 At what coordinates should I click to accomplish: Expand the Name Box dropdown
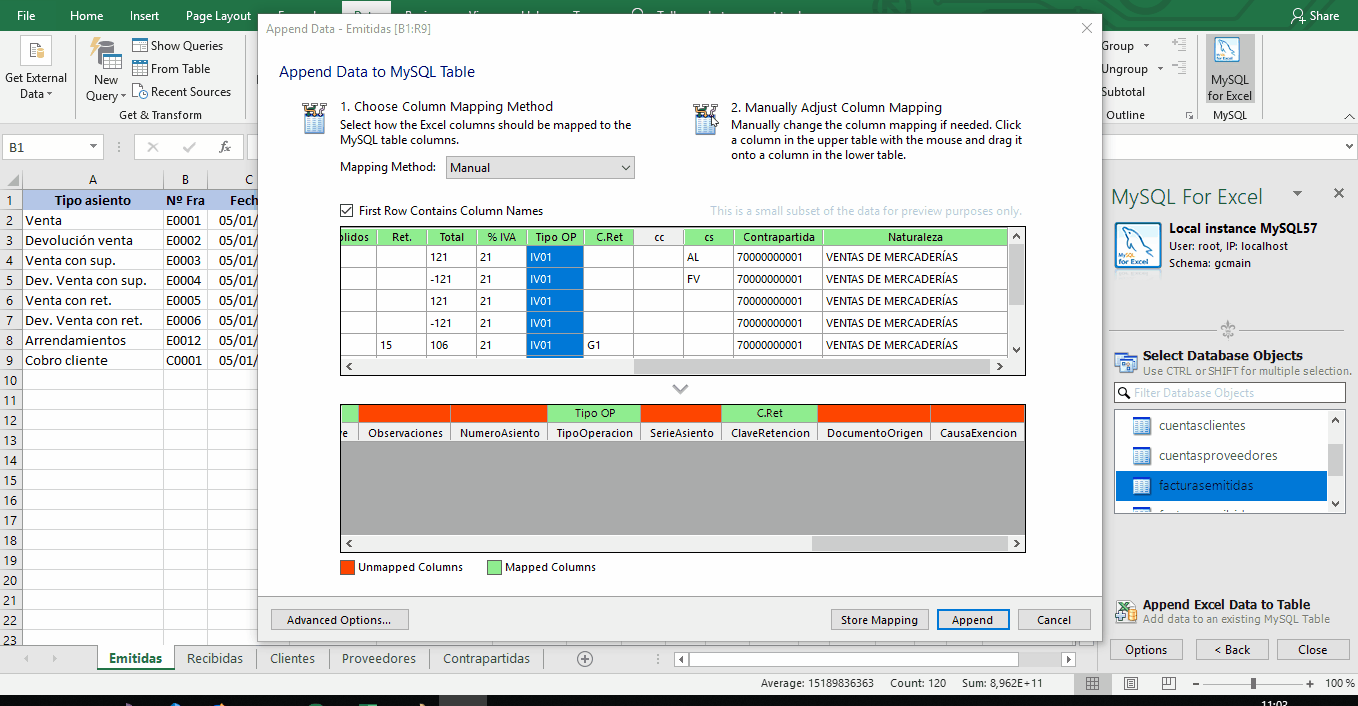[94, 147]
